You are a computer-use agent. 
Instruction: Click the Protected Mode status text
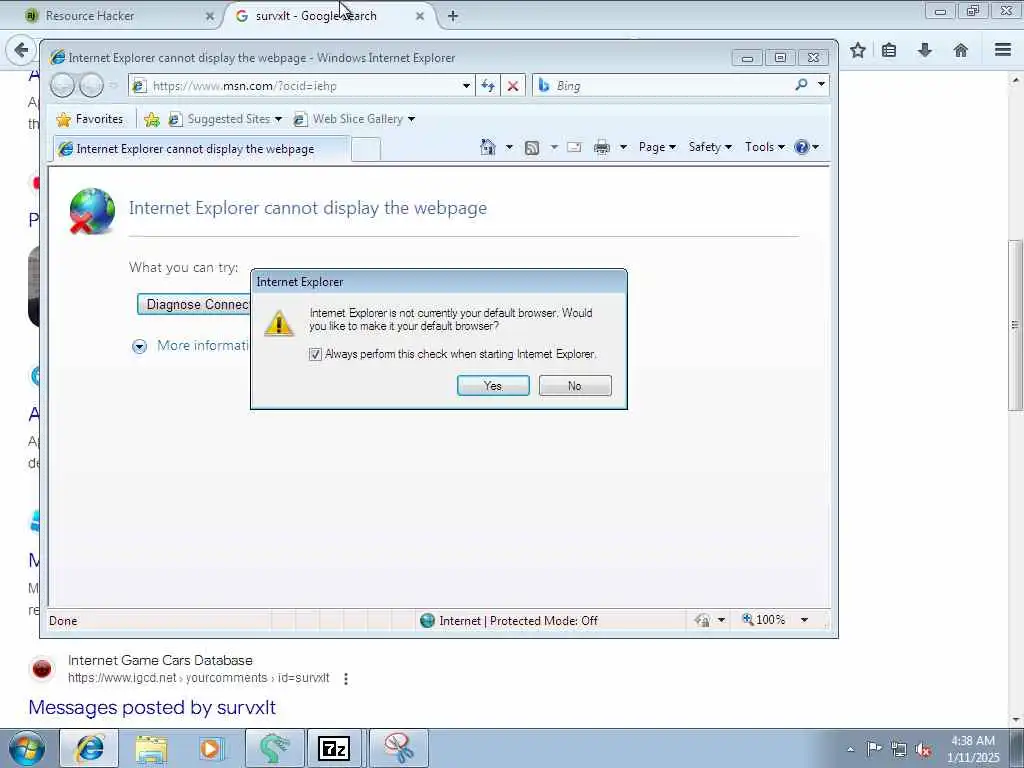click(519, 620)
